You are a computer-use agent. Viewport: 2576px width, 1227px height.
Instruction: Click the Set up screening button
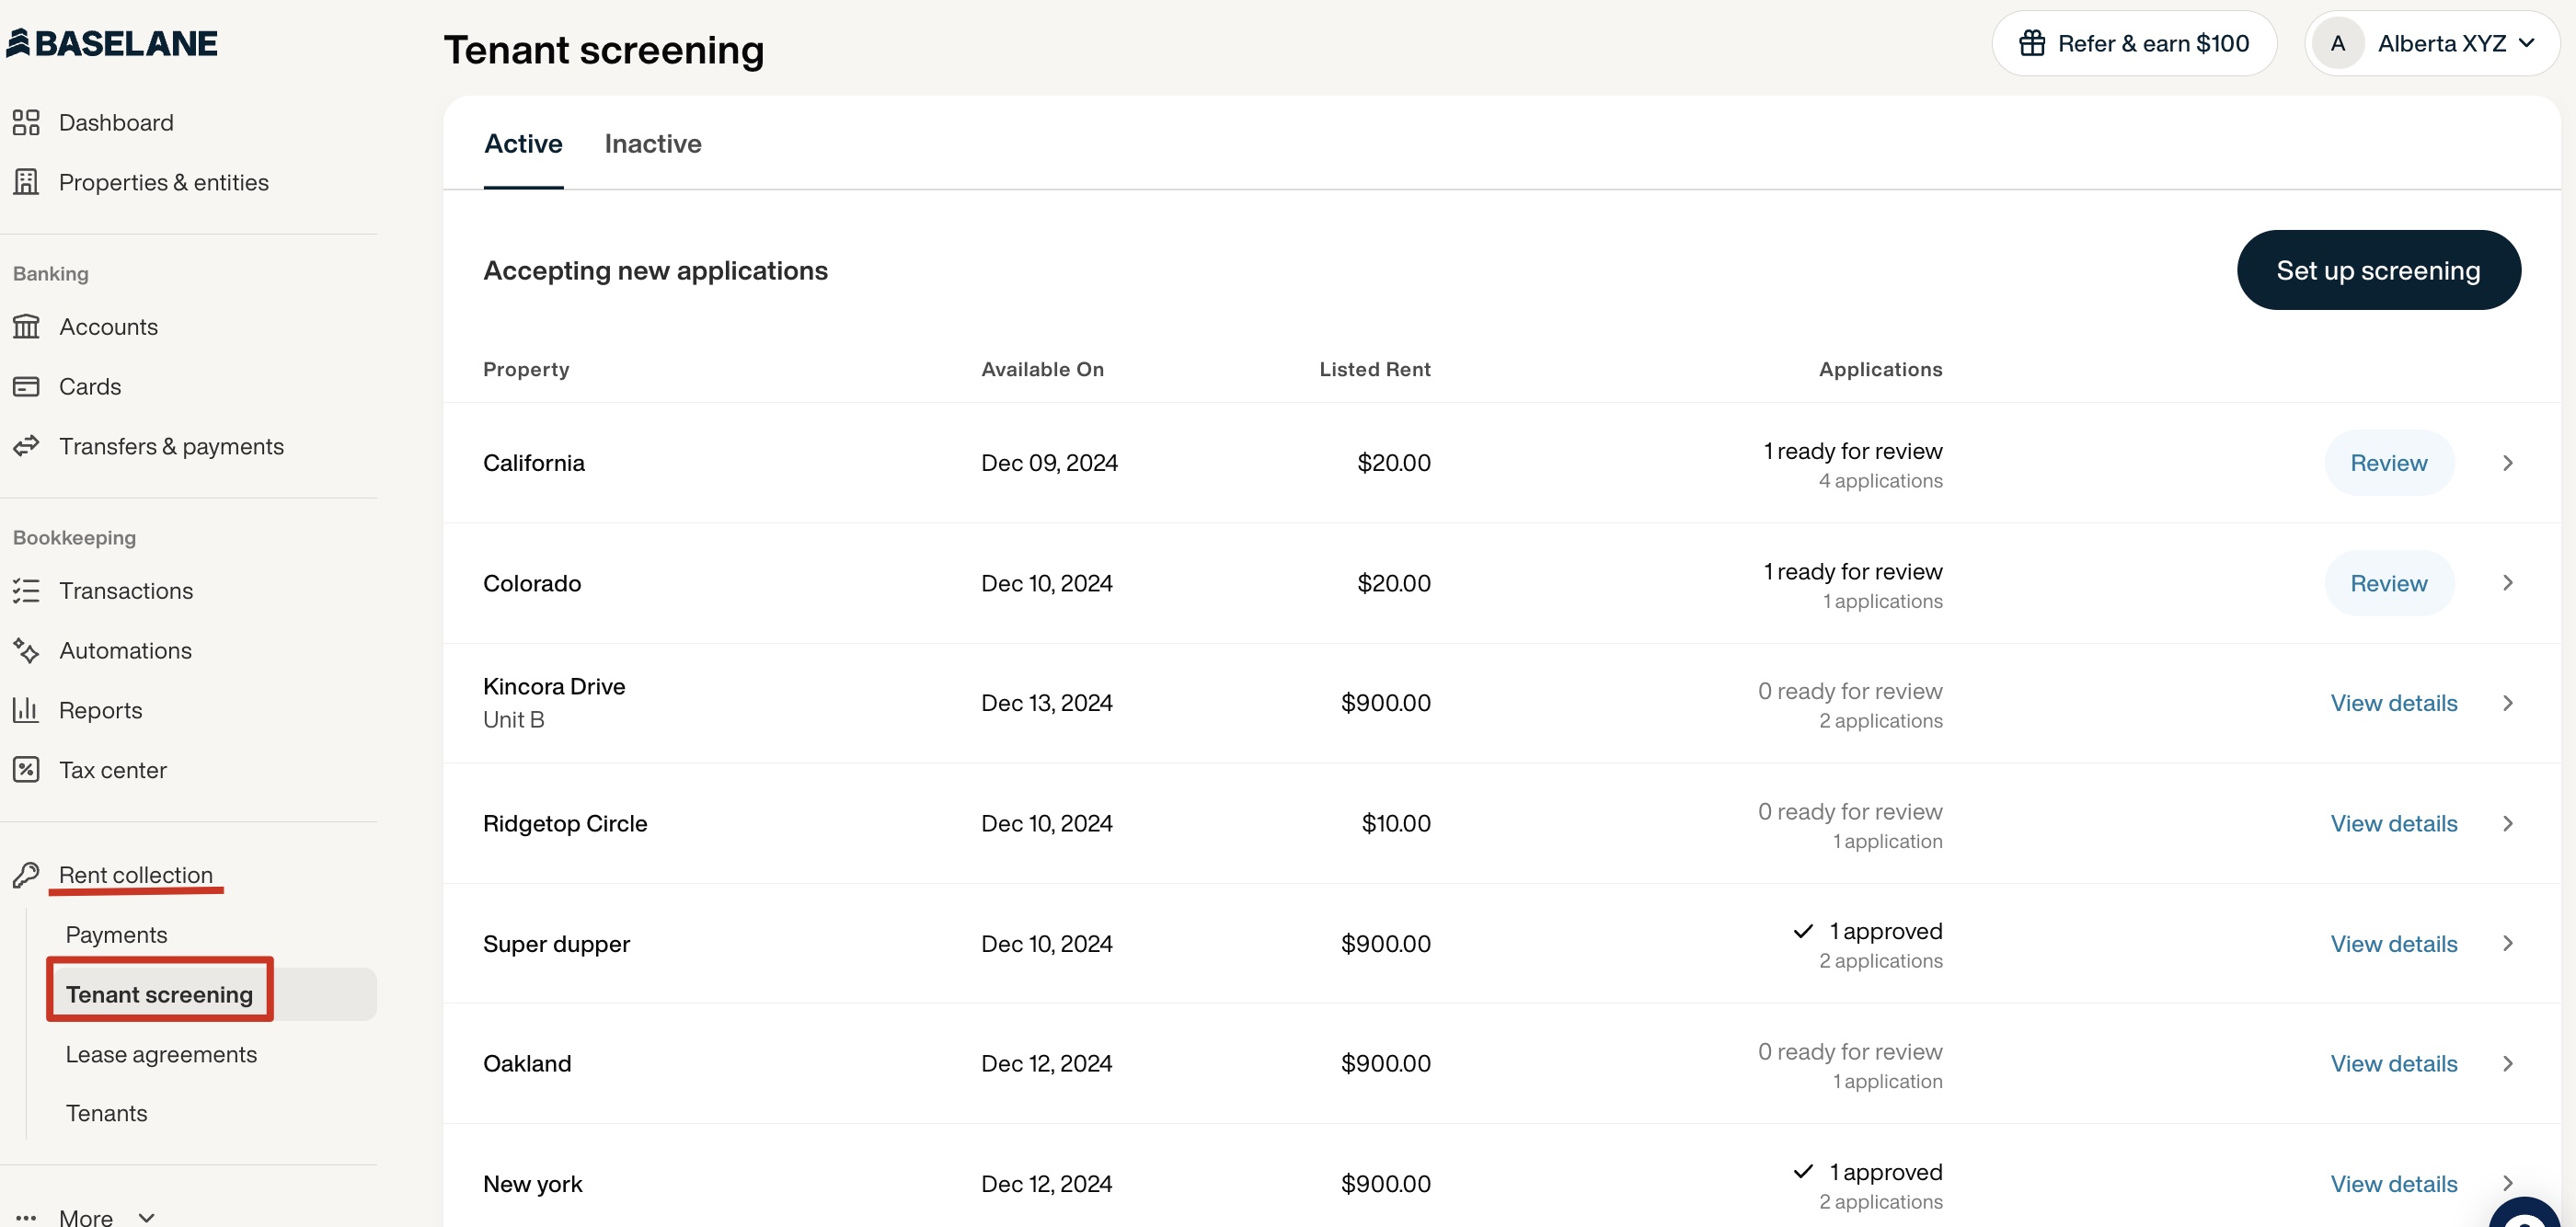coord(2378,270)
